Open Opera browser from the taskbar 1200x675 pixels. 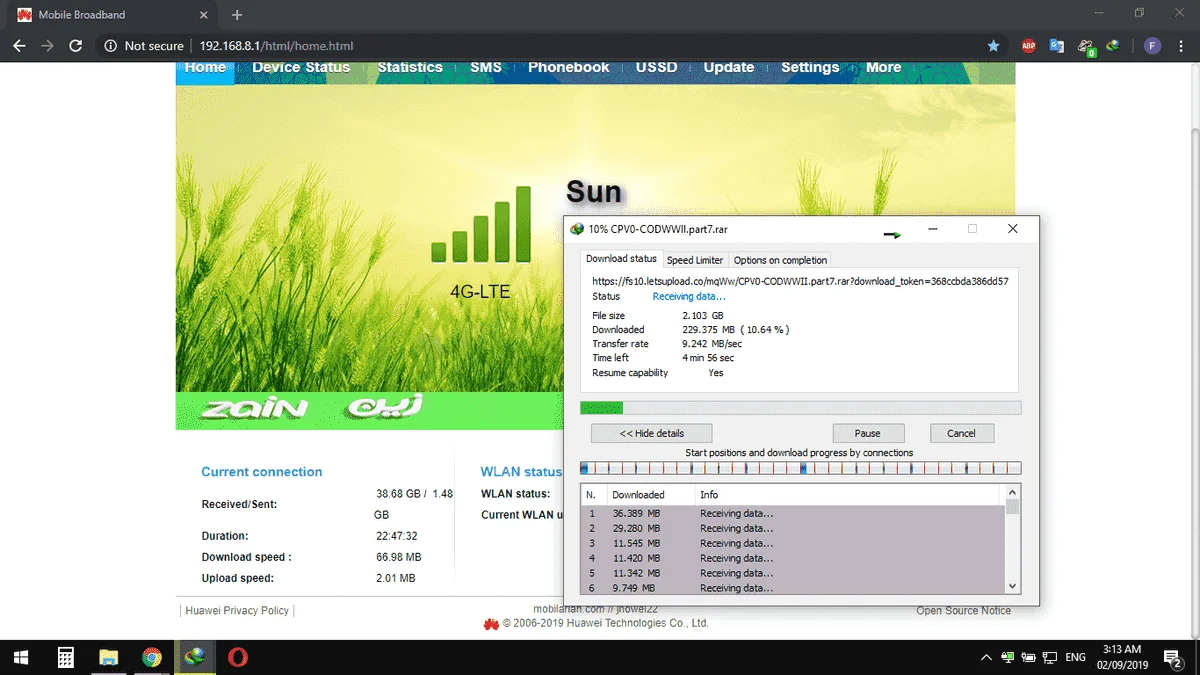238,657
